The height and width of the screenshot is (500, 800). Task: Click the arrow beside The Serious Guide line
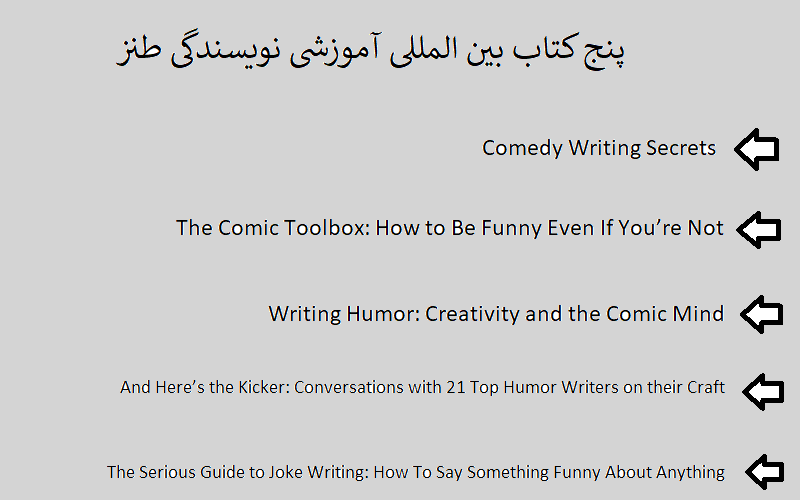click(765, 472)
